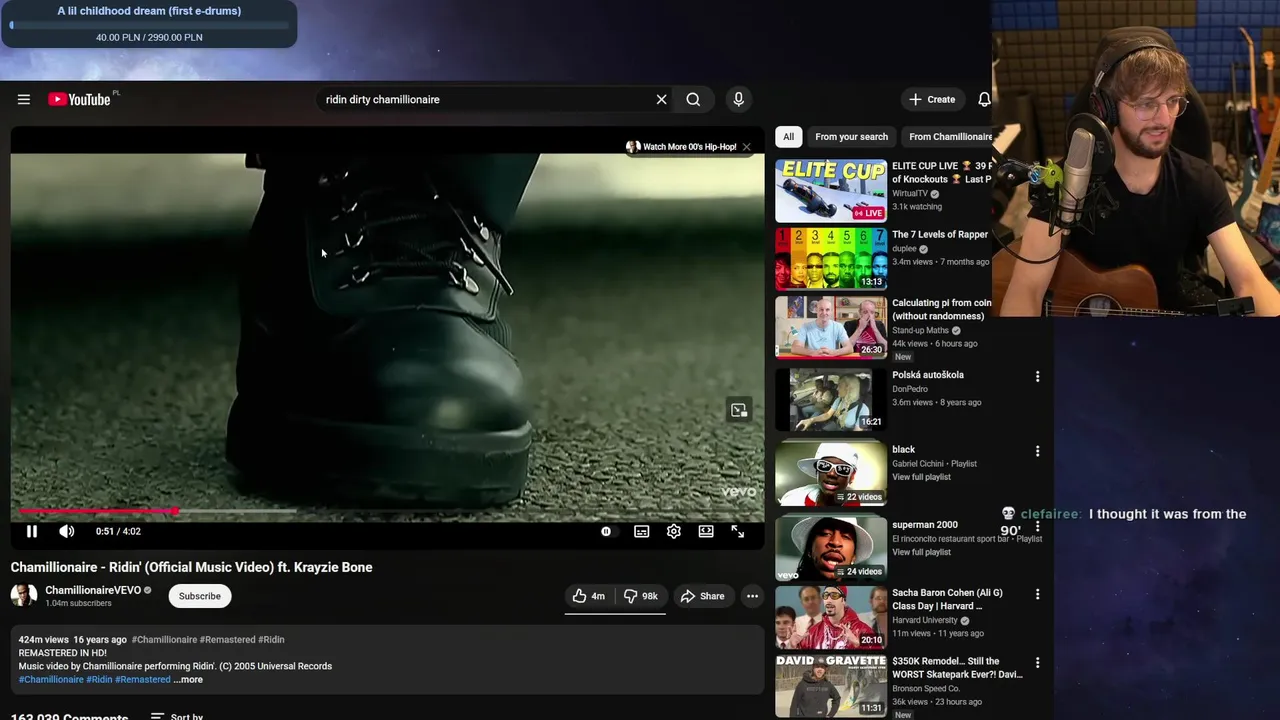Subscribe to ChamillionaireVEVO
Viewport: 1280px width, 720px height.
(x=200, y=596)
